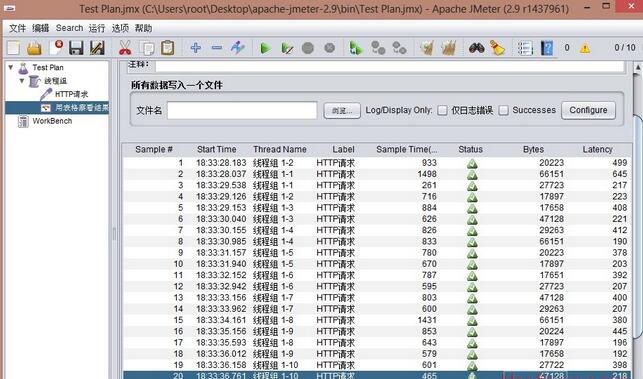Click the Close test plan toolbar icon

tap(56, 48)
